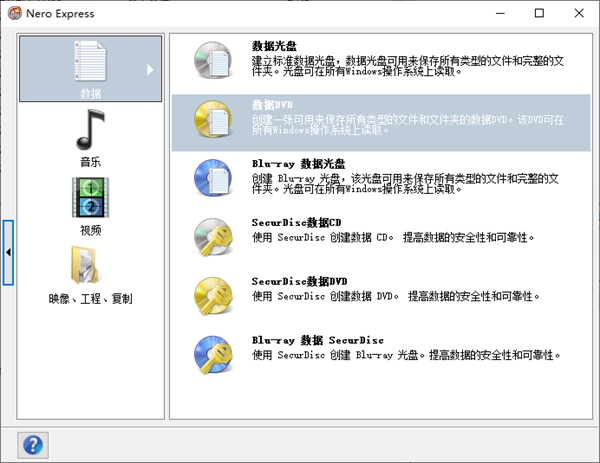
Task: Open the 音乐 music note category
Action: pos(90,130)
